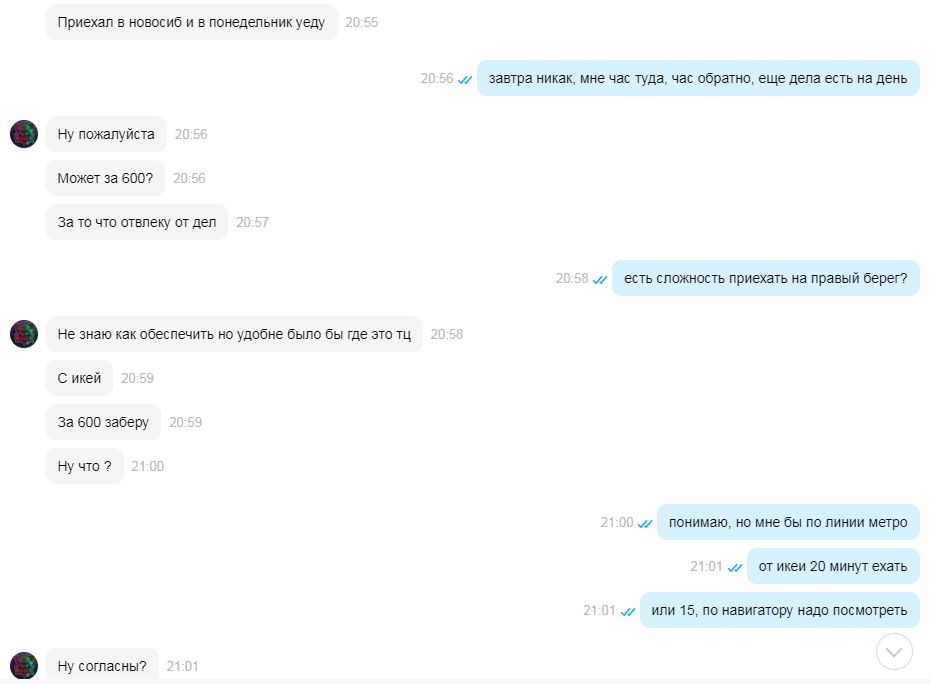This screenshot has height=684, width=931.
Task: Select message "За 600 заберу"
Action: [103, 422]
